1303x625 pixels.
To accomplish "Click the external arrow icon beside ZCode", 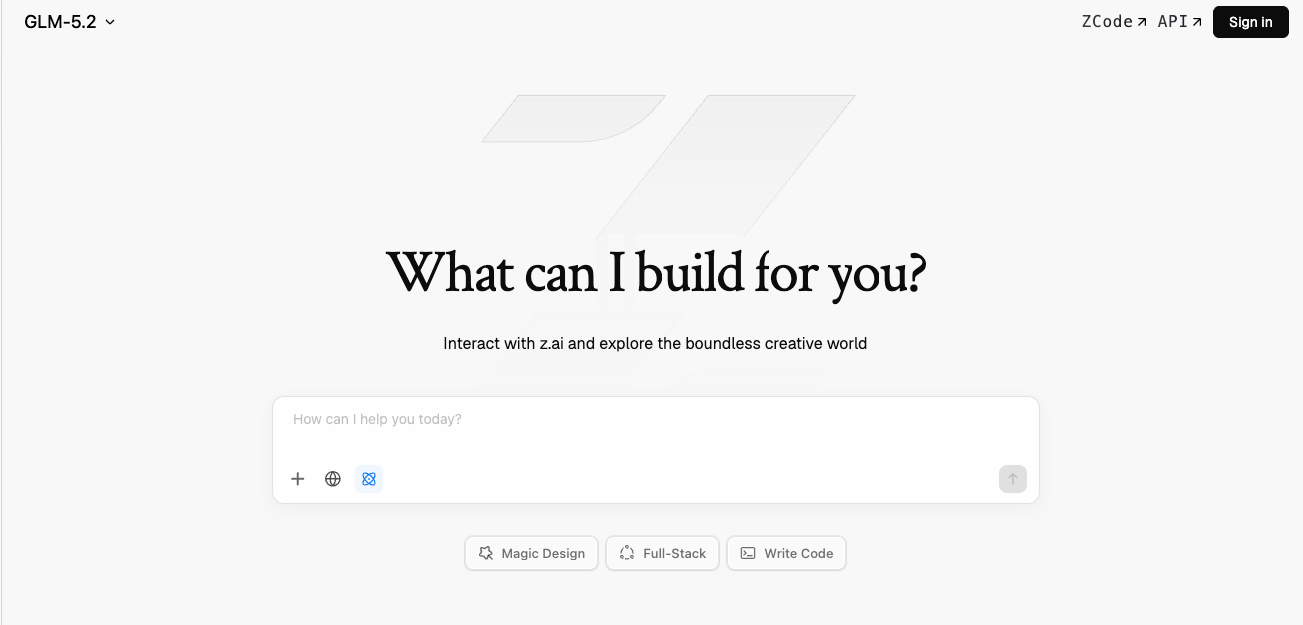I will pos(1142,22).
